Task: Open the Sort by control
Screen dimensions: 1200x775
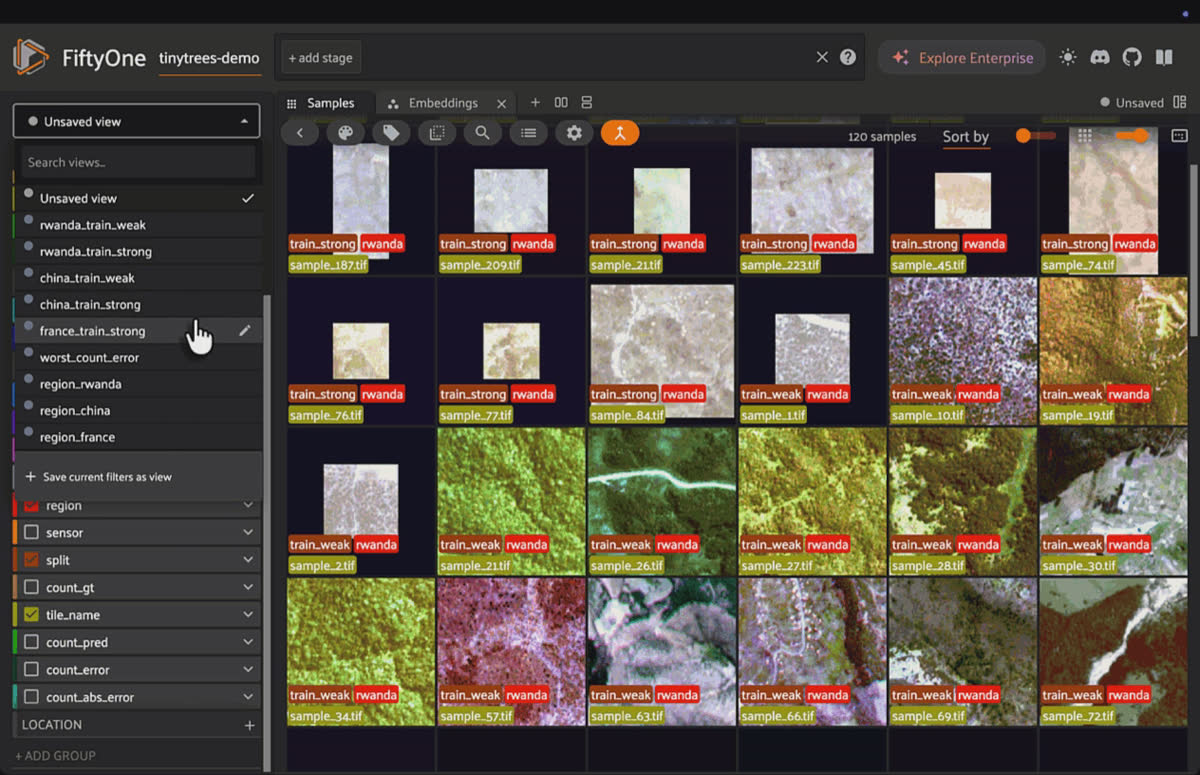Action: 966,137
